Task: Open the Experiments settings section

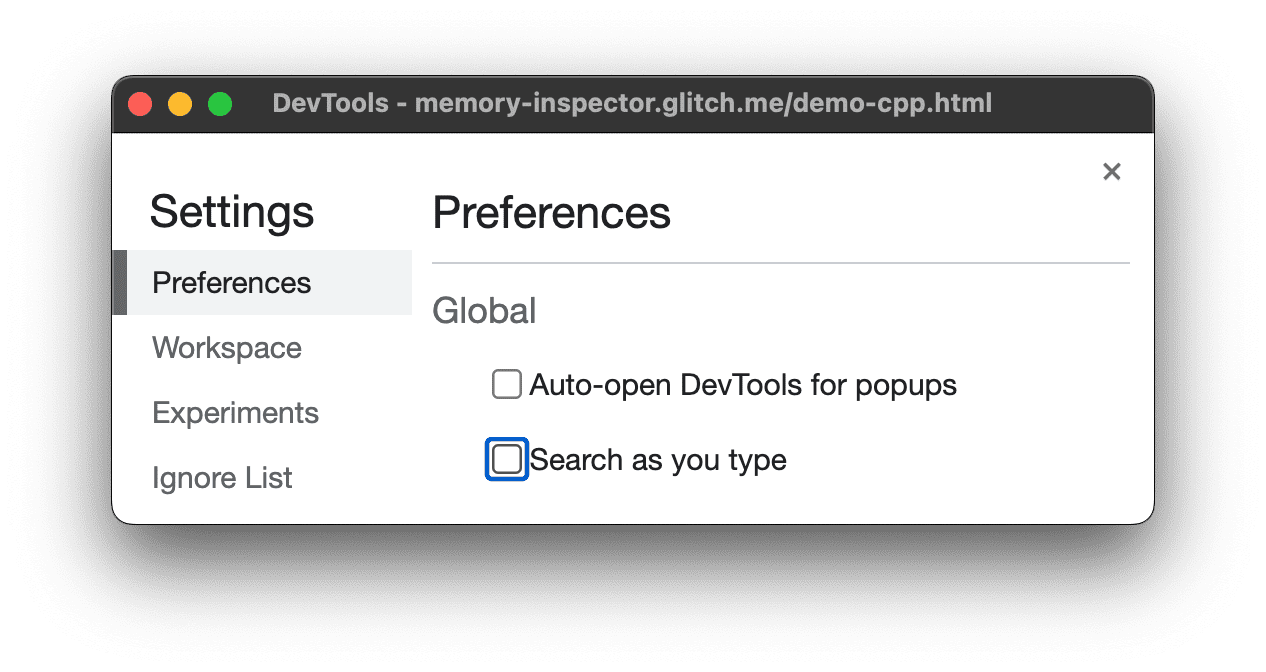Action: point(235,412)
